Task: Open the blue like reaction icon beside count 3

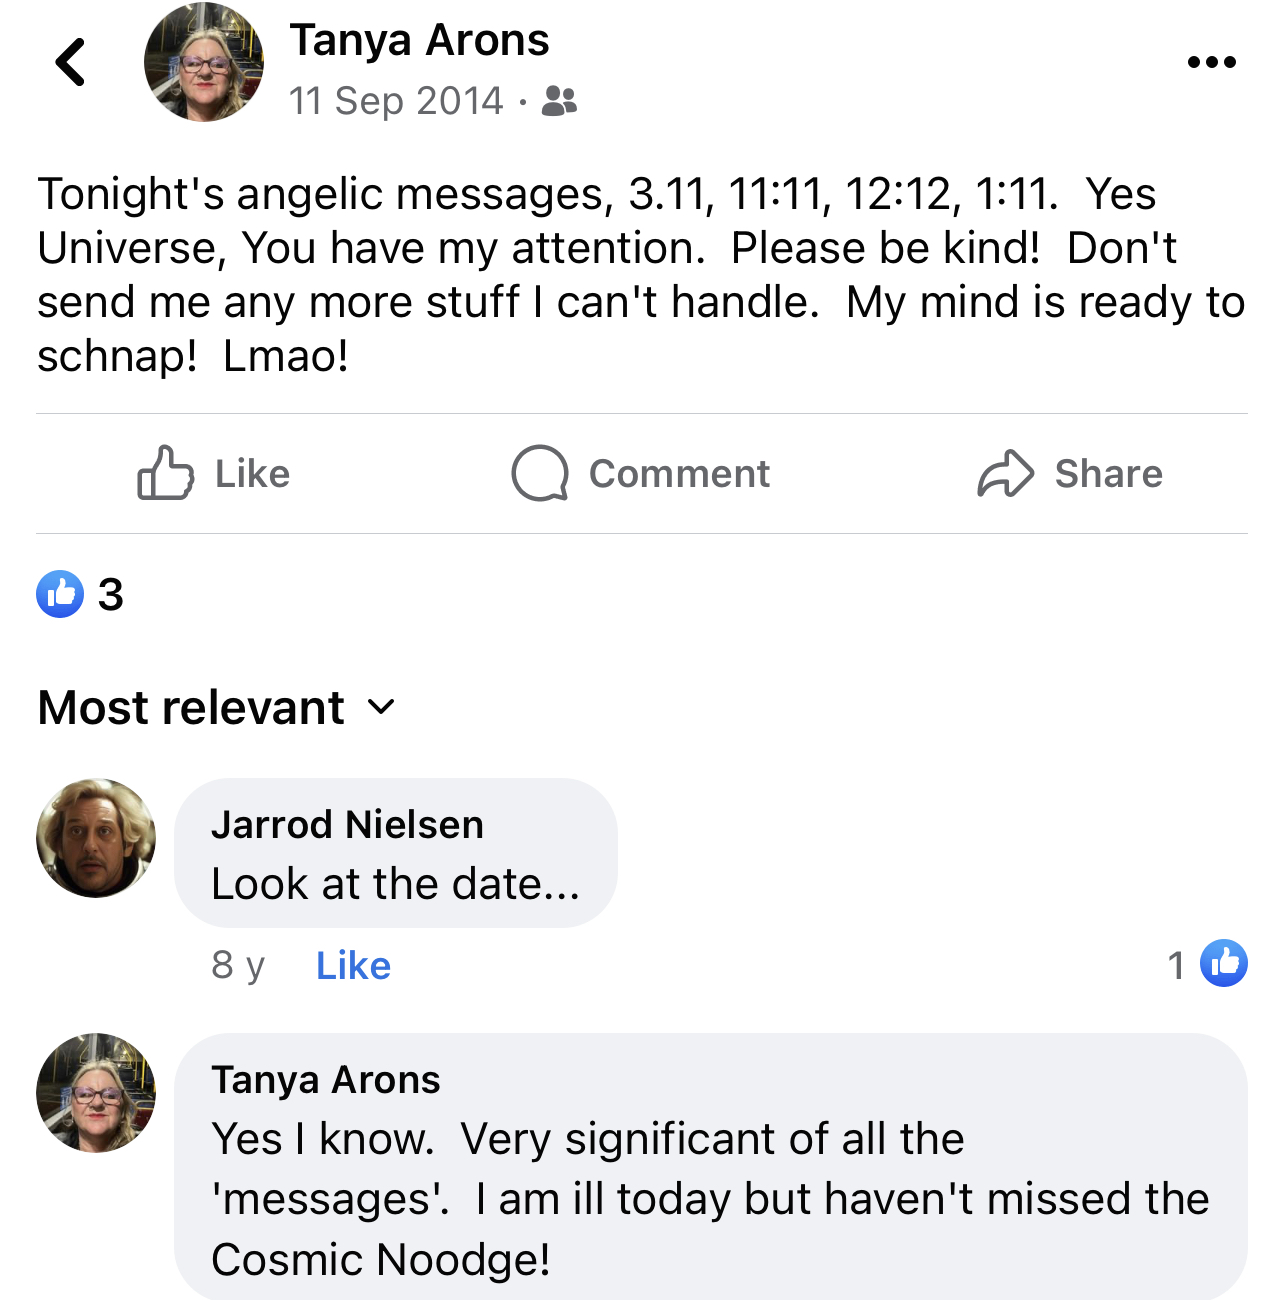Action: pyautogui.click(x=60, y=594)
